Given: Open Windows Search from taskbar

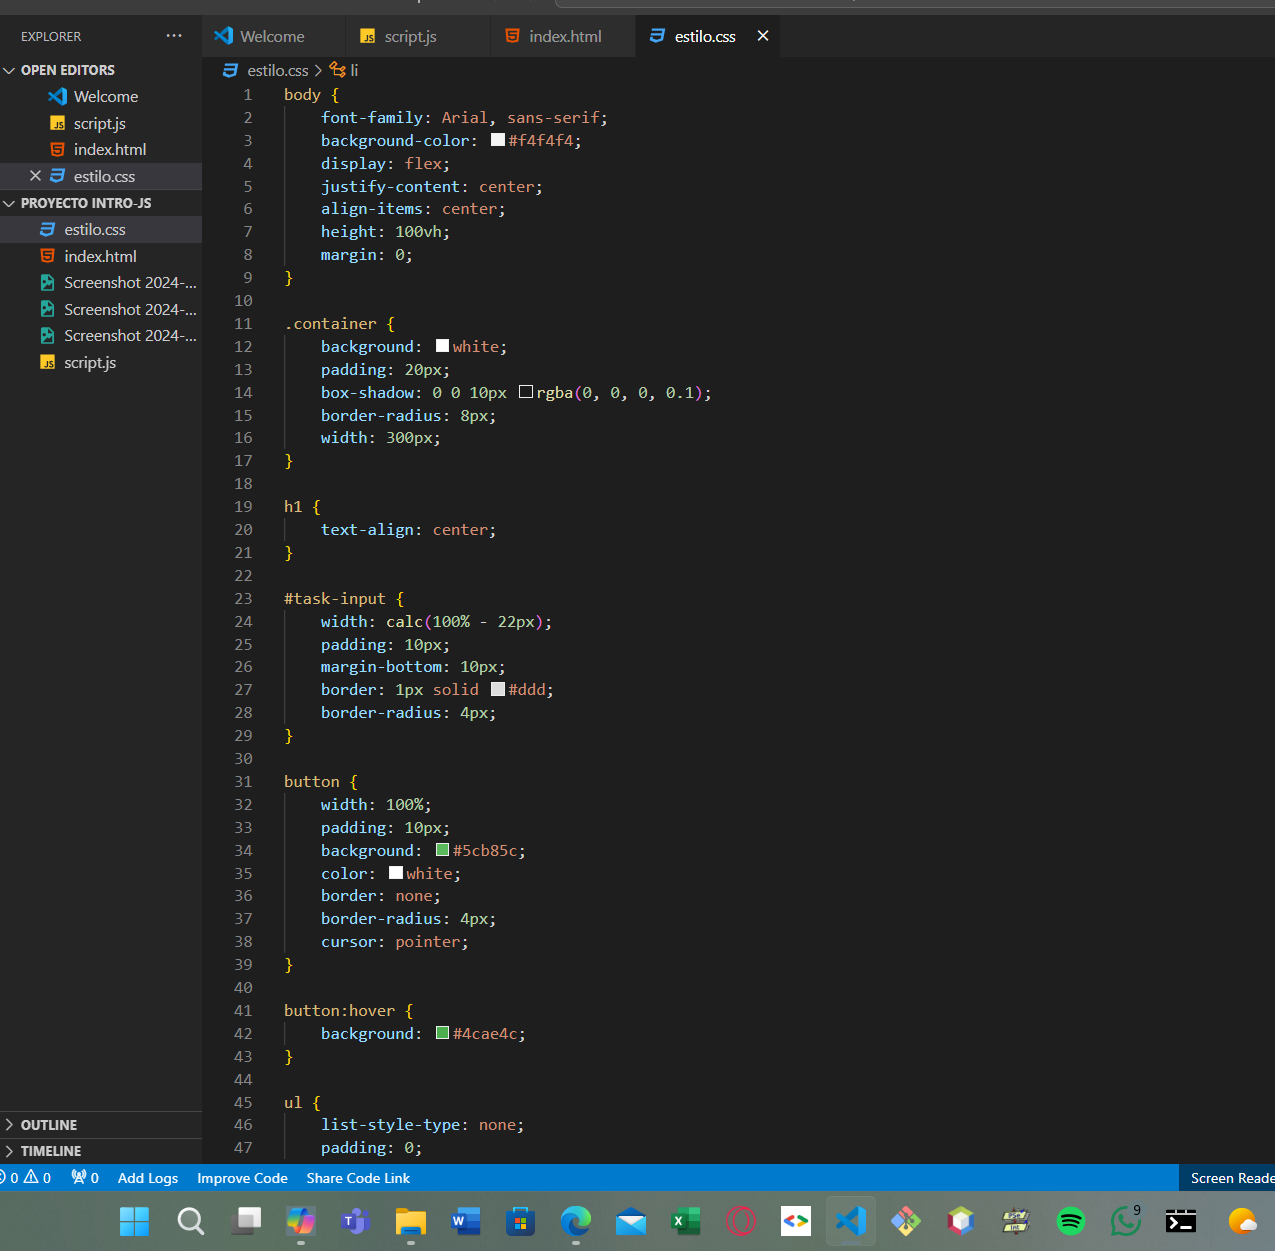Looking at the screenshot, I should [x=190, y=1221].
